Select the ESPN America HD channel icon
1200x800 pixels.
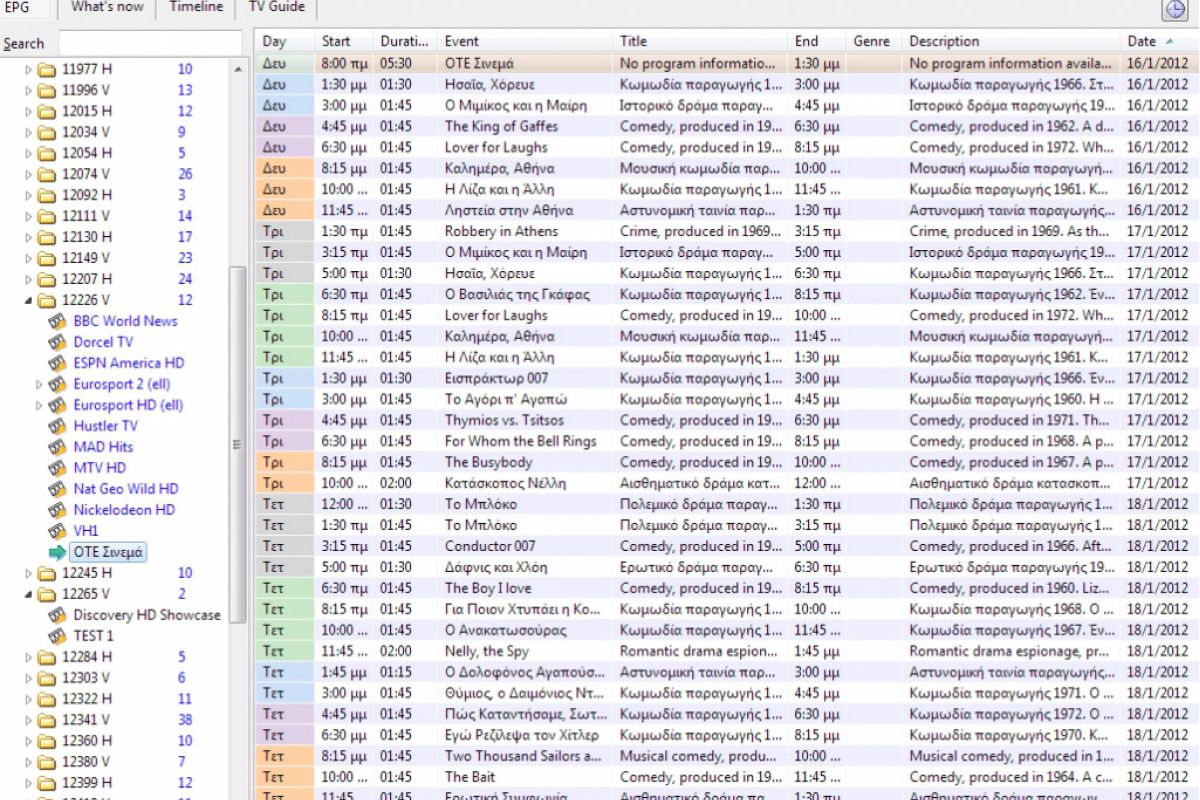(58, 363)
